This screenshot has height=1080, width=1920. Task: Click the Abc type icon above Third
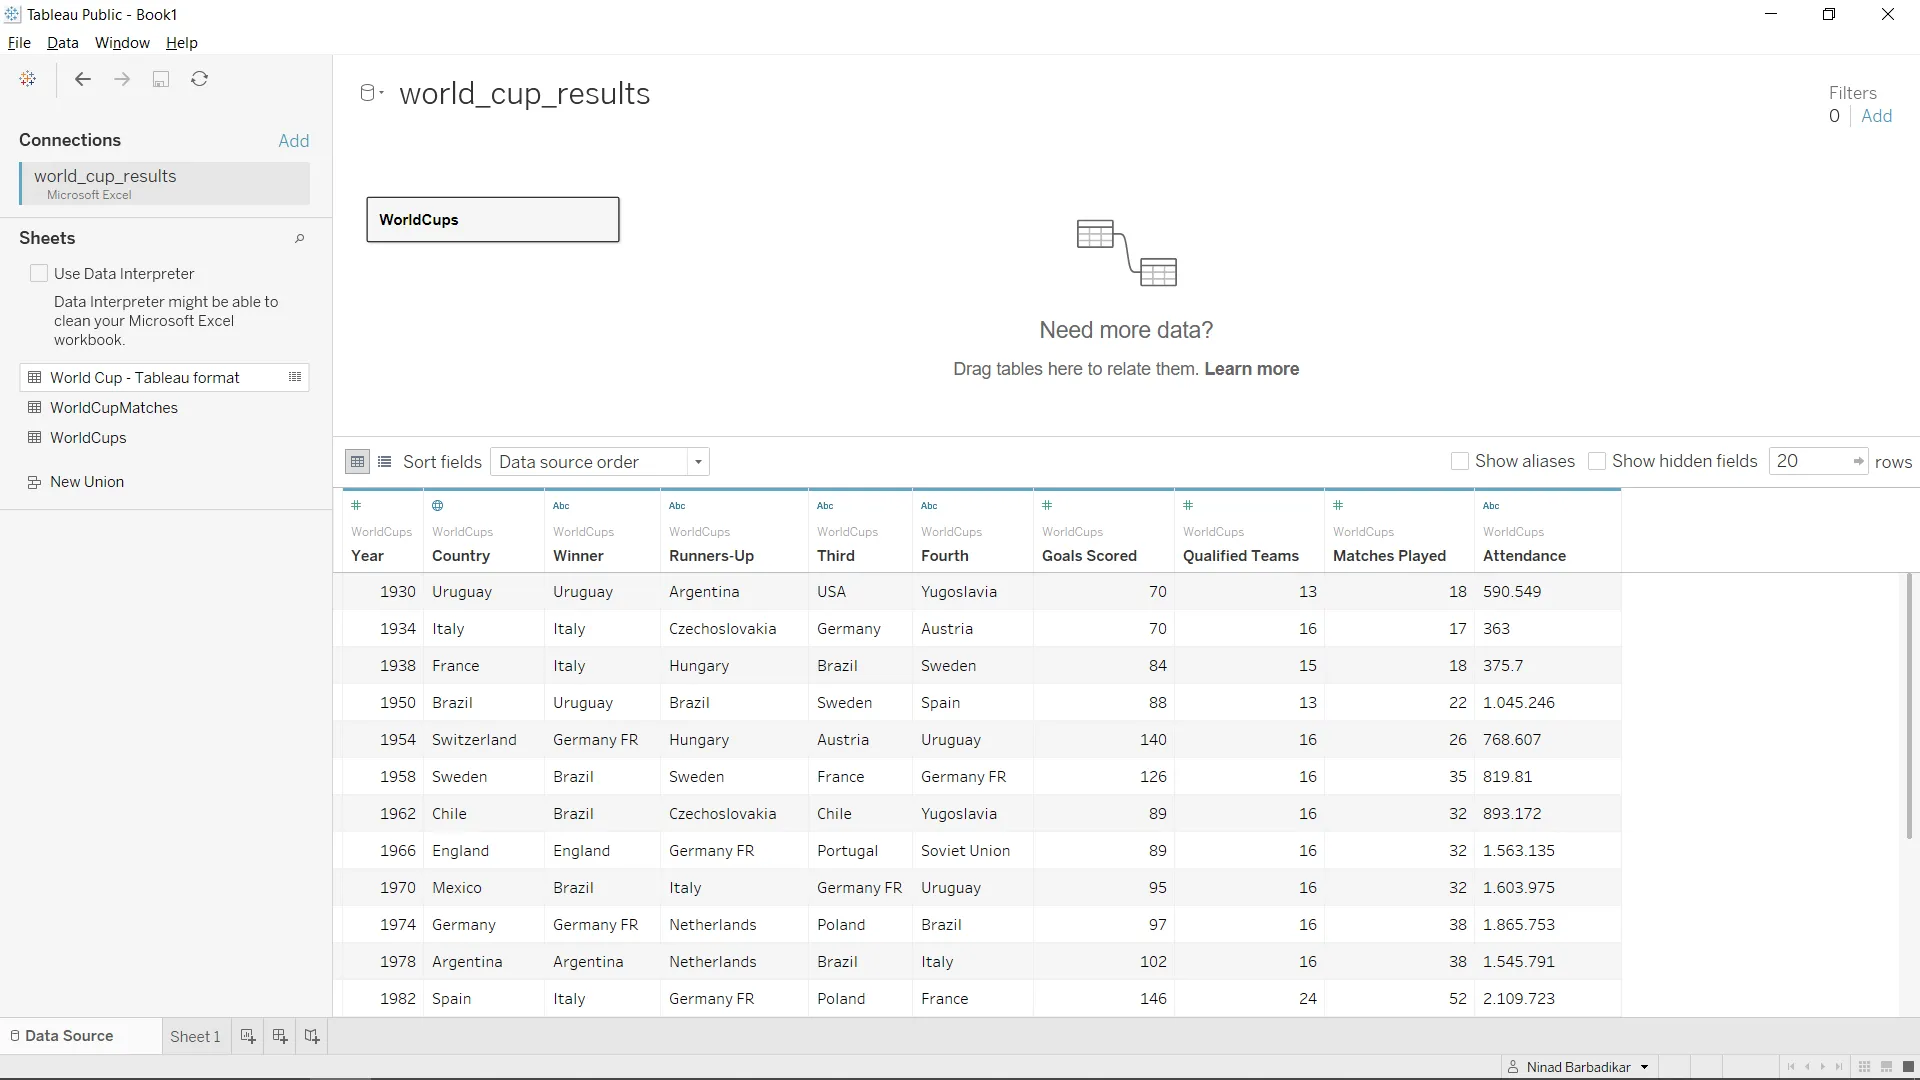coord(825,505)
